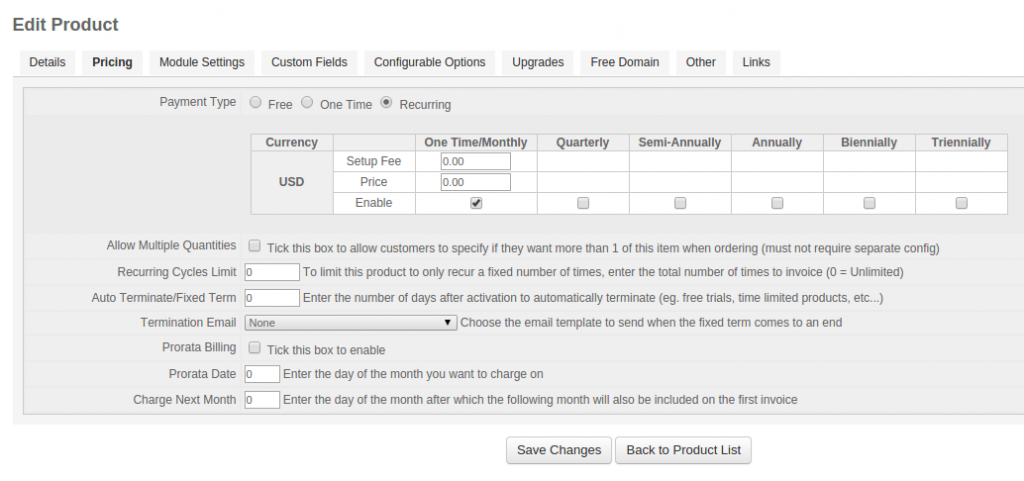The image size is (1024, 481).
Task: Uncheck the One Time/Monthly enable checkbox
Action: tap(476, 203)
